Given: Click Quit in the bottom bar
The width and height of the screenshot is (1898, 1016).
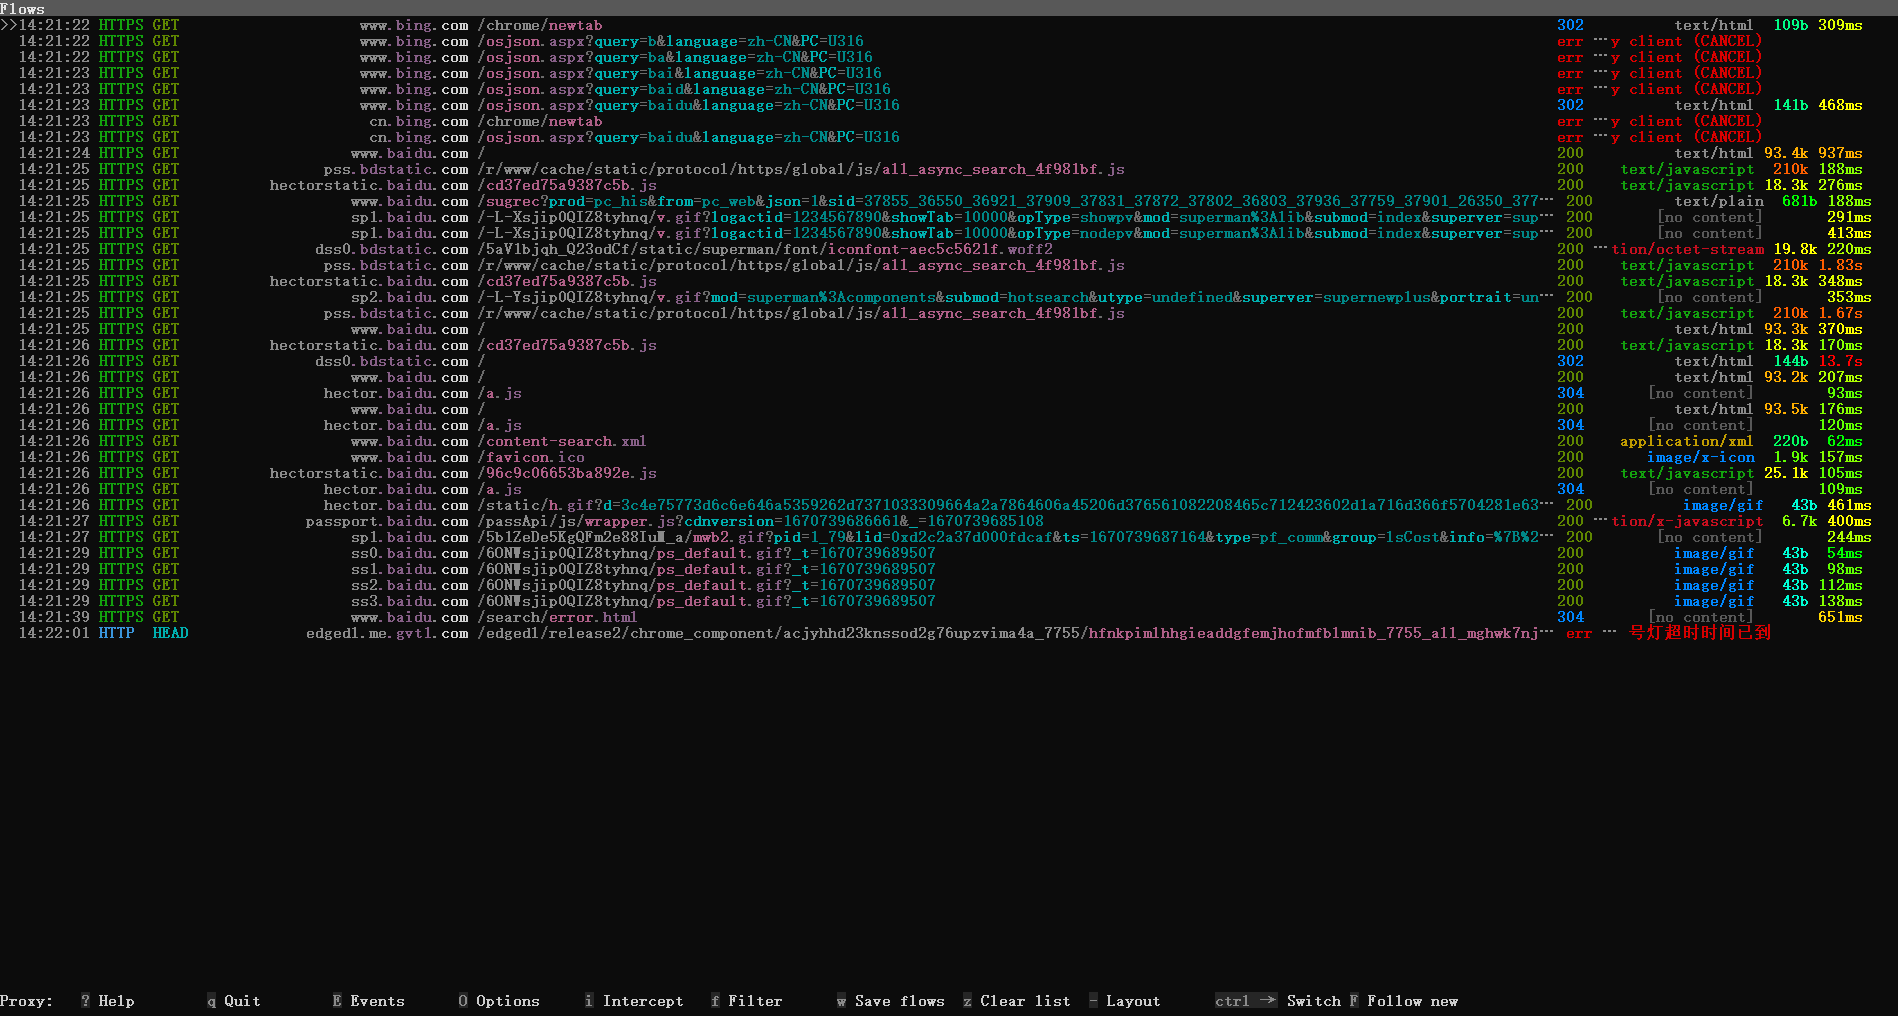Looking at the screenshot, I should pos(233,1001).
